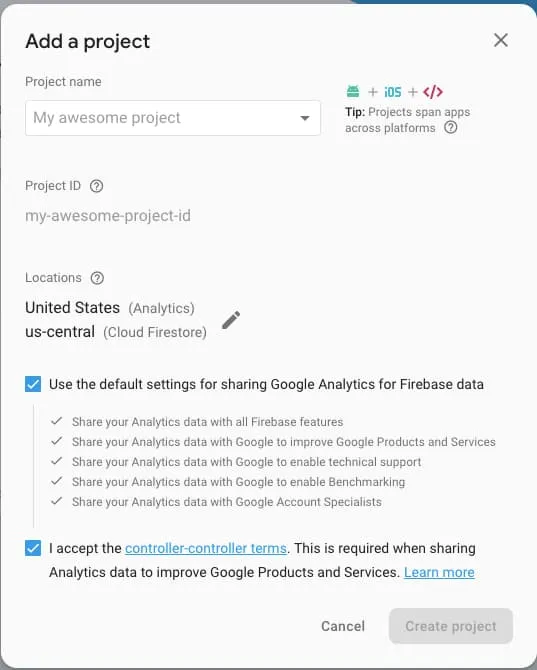Open help for projects span apps tip
This screenshot has width=537, height=670.
[450, 127]
